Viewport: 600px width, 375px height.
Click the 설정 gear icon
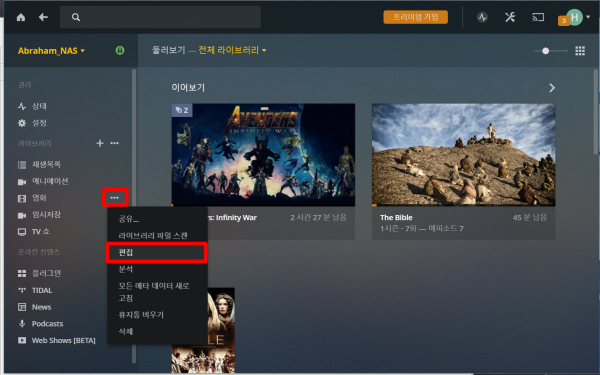22,123
